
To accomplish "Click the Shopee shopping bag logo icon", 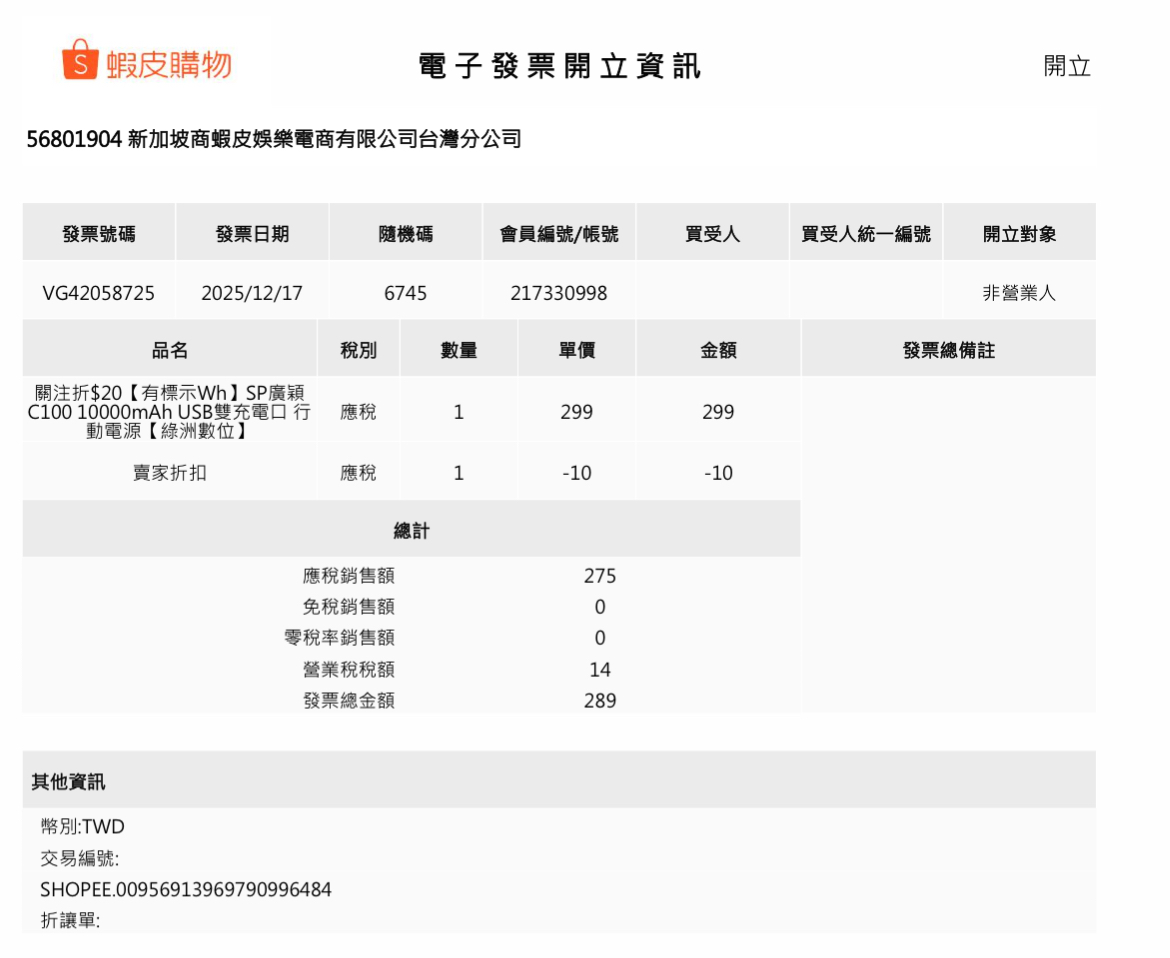I will click(x=80, y=62).
